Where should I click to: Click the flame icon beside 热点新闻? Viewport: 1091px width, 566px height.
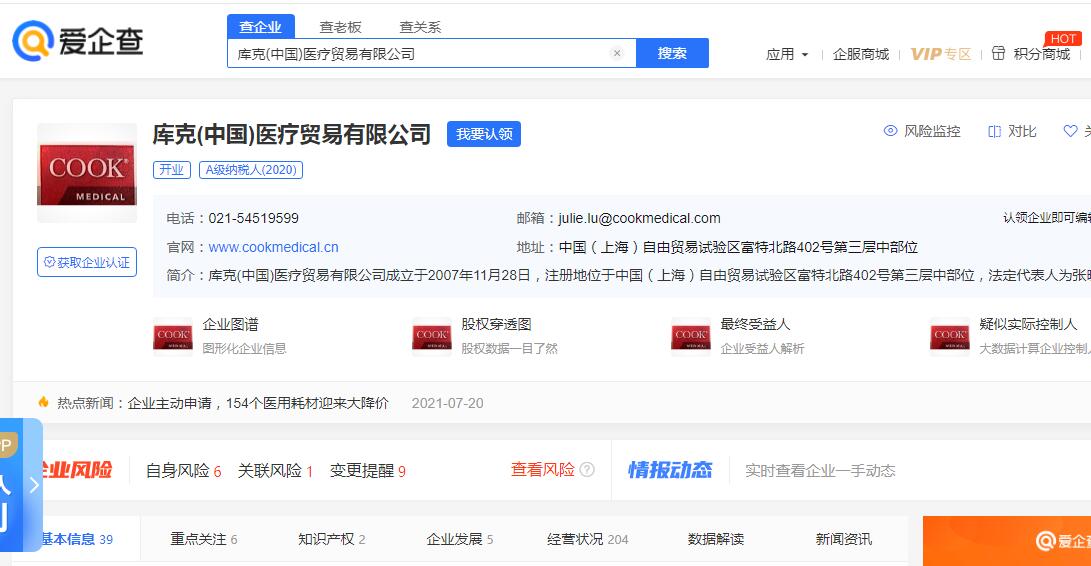[x=43, y=402]
